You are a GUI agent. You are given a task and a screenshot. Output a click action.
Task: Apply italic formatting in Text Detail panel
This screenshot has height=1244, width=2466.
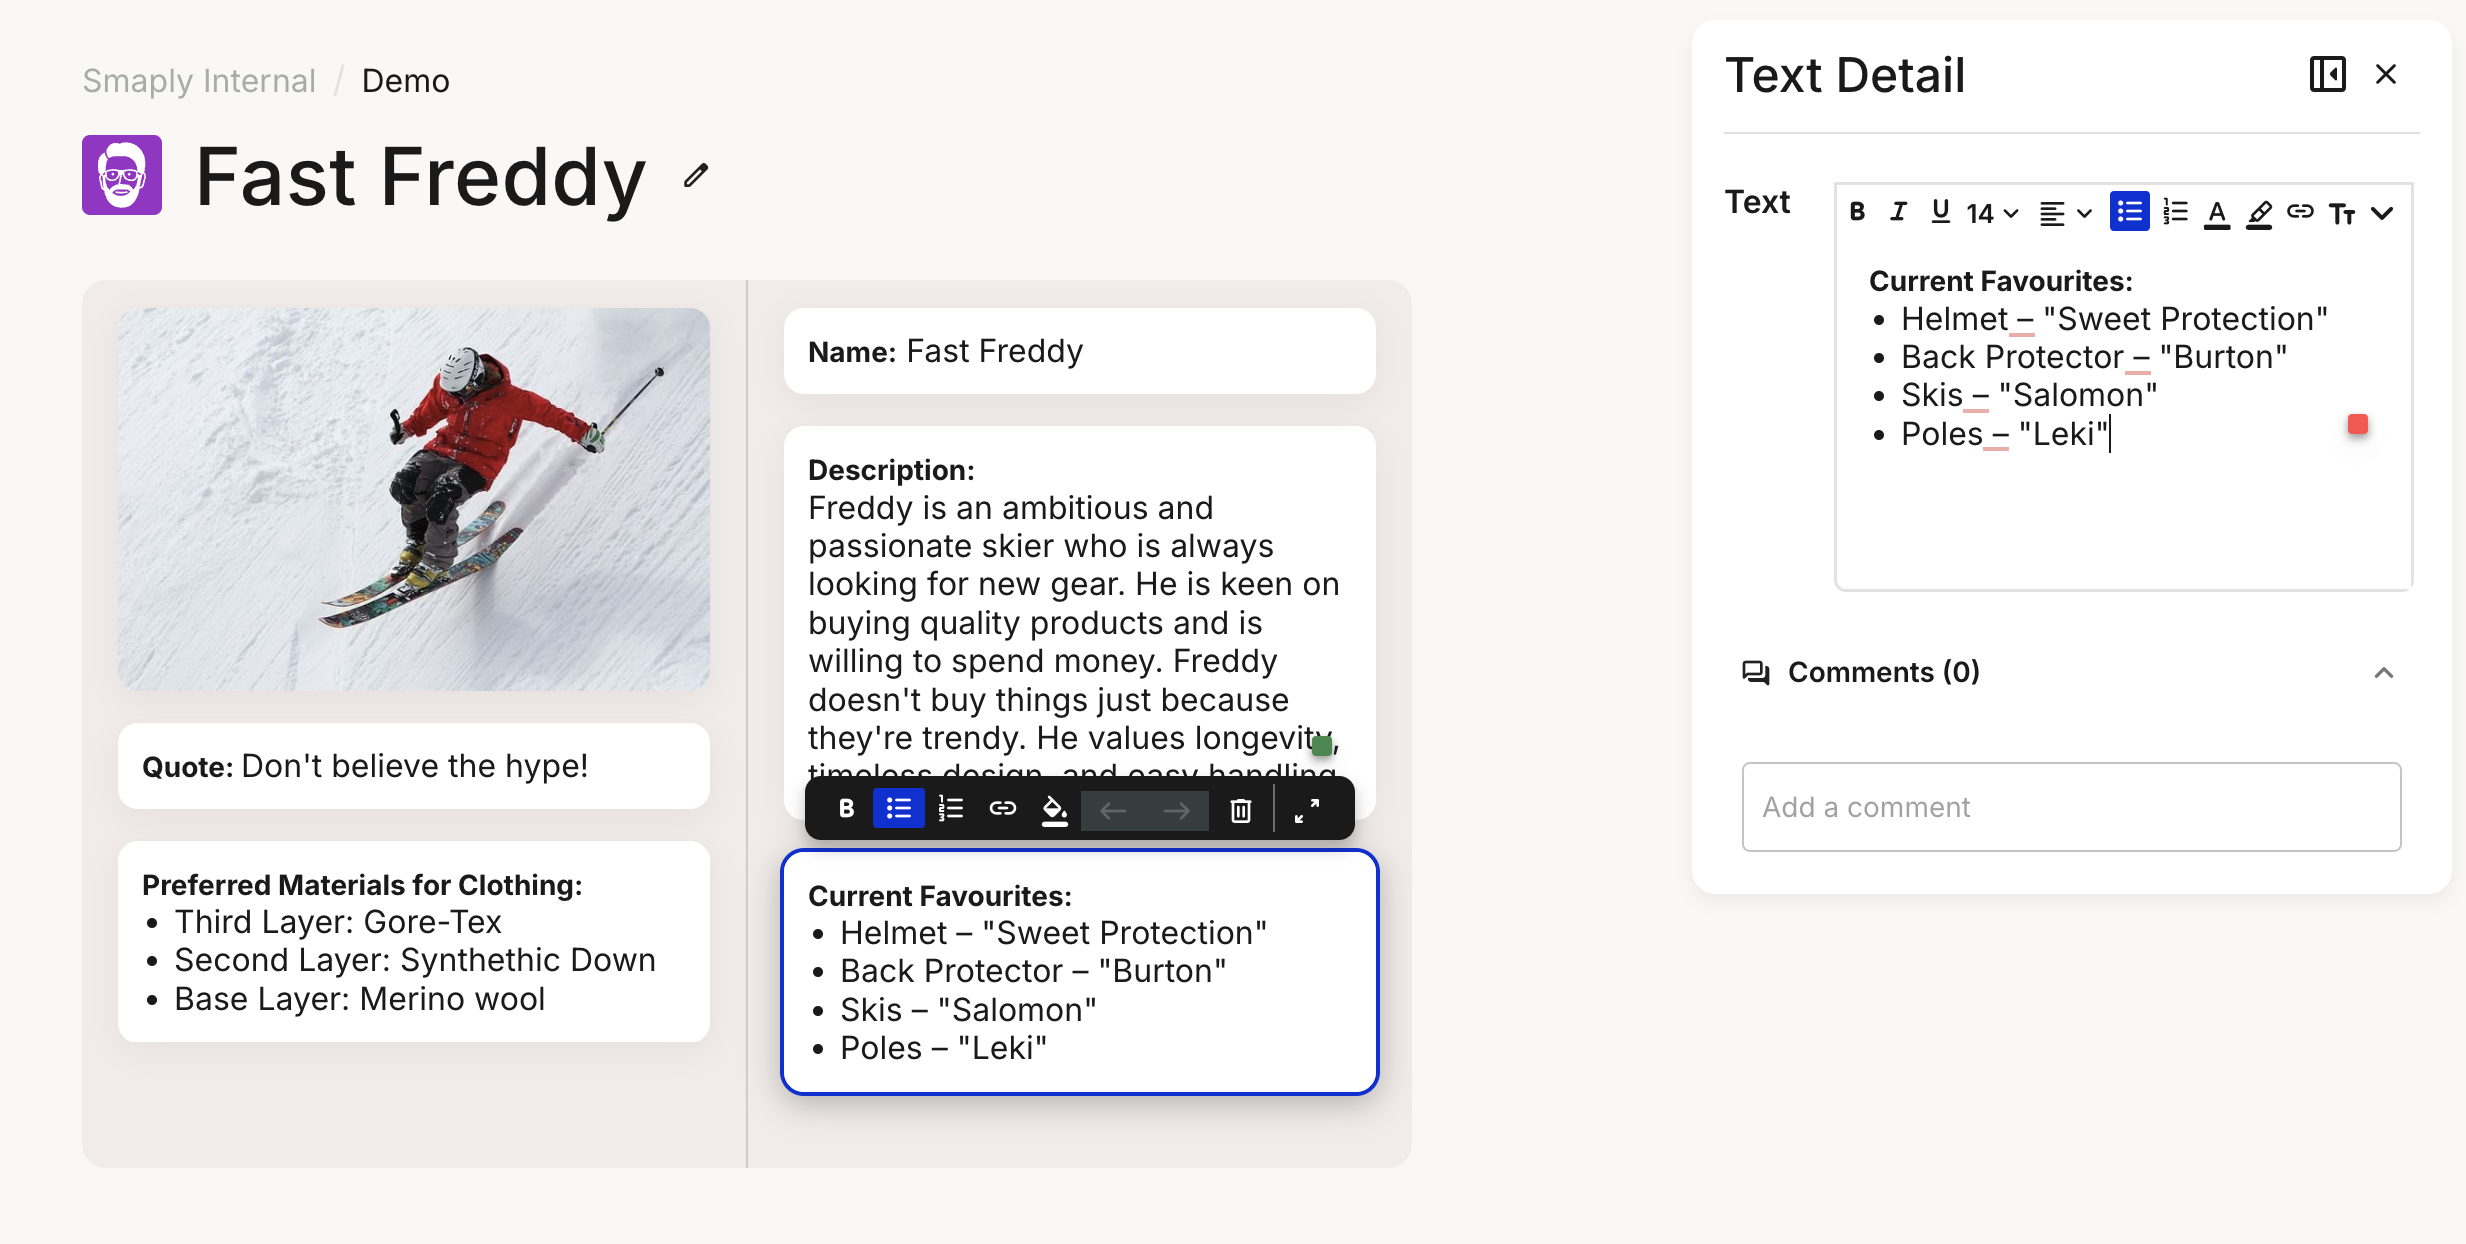(x=1898, y=211)
